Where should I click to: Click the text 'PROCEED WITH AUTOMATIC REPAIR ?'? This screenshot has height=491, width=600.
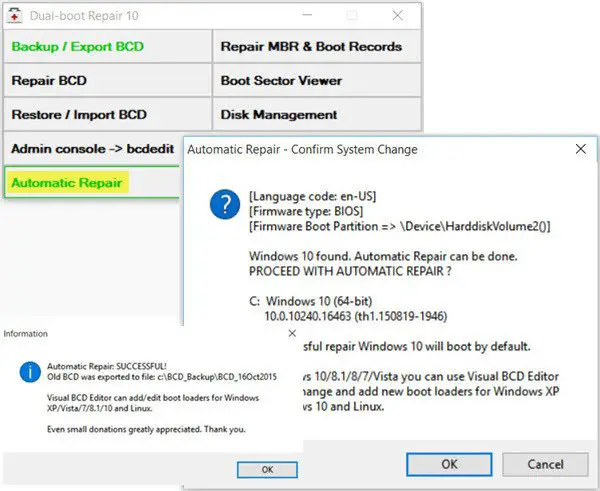click(x=350, y=271)
